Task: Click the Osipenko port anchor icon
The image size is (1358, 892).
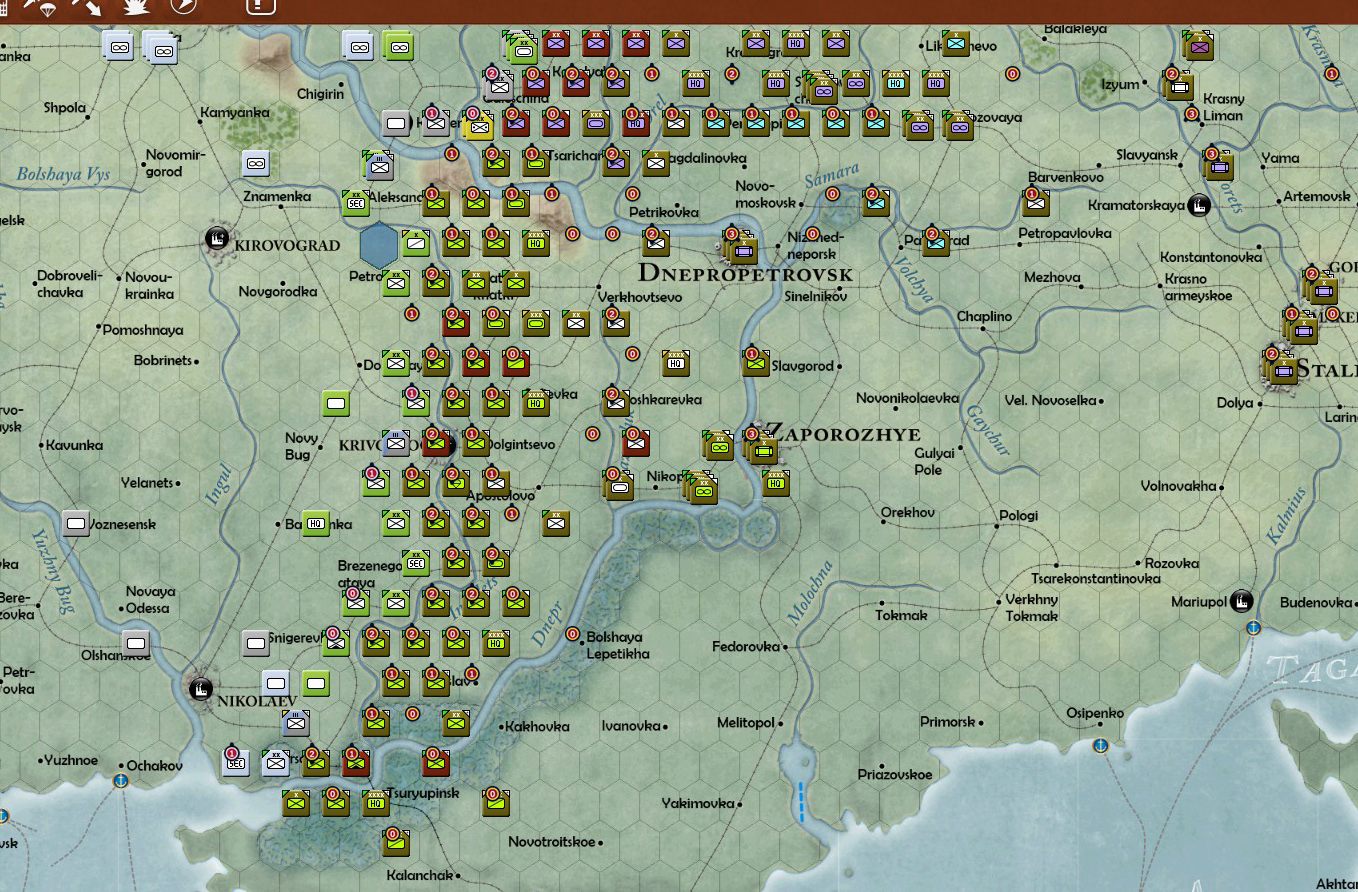Action: [x=1100, y=745]
